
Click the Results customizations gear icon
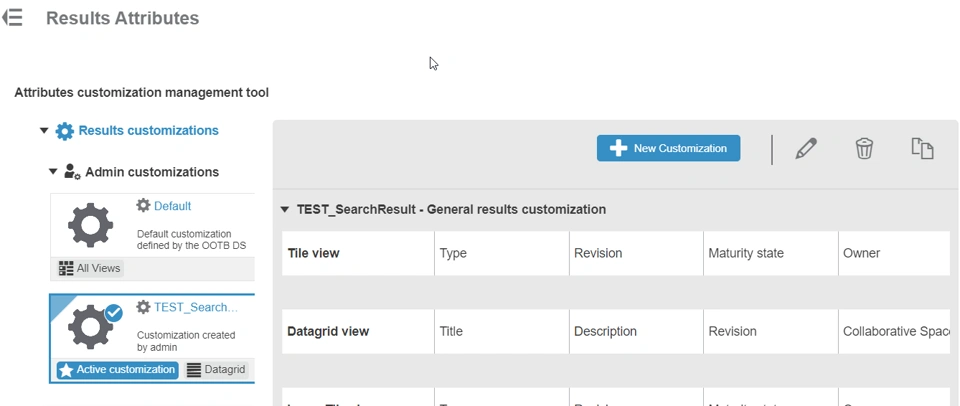pos(65,131)
